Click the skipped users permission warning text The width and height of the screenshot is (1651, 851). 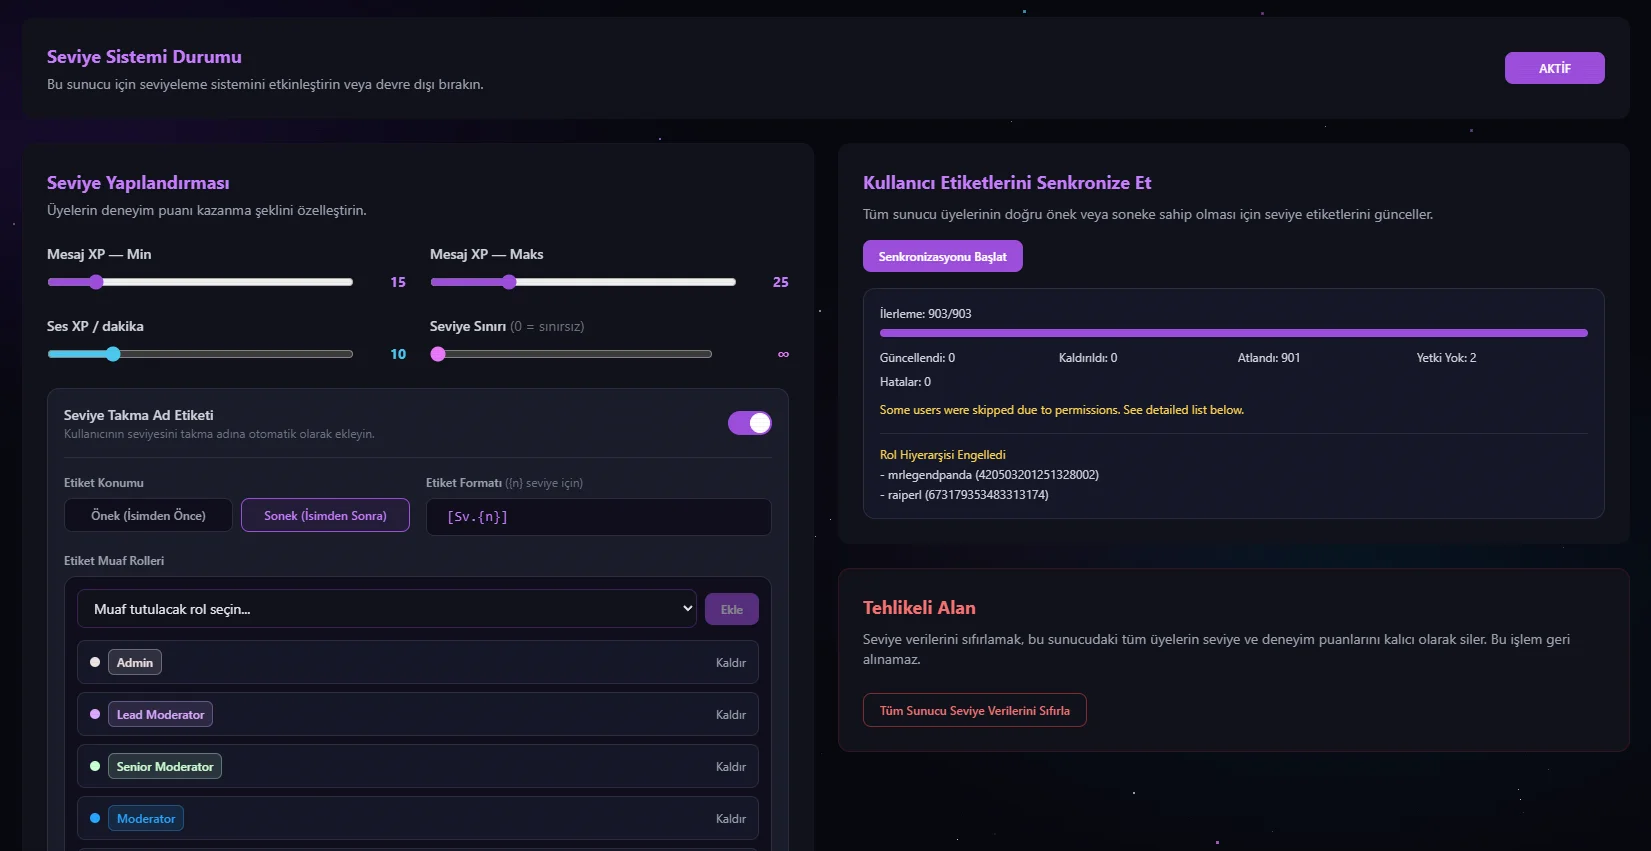pyautogui.click(x=1062, y=410)
